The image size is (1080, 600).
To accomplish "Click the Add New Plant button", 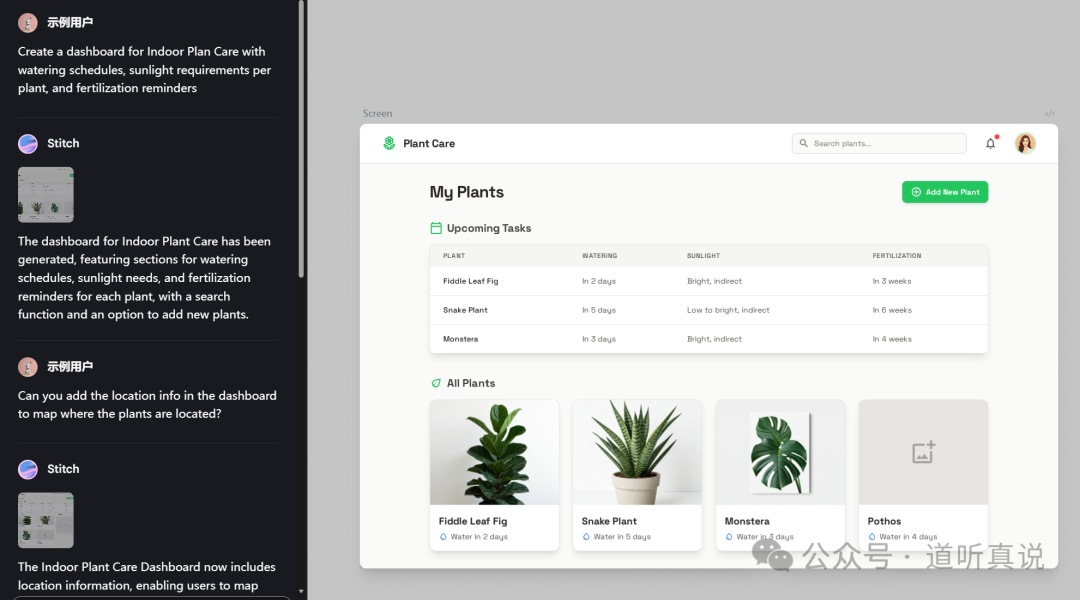I will tap(945, 192).
